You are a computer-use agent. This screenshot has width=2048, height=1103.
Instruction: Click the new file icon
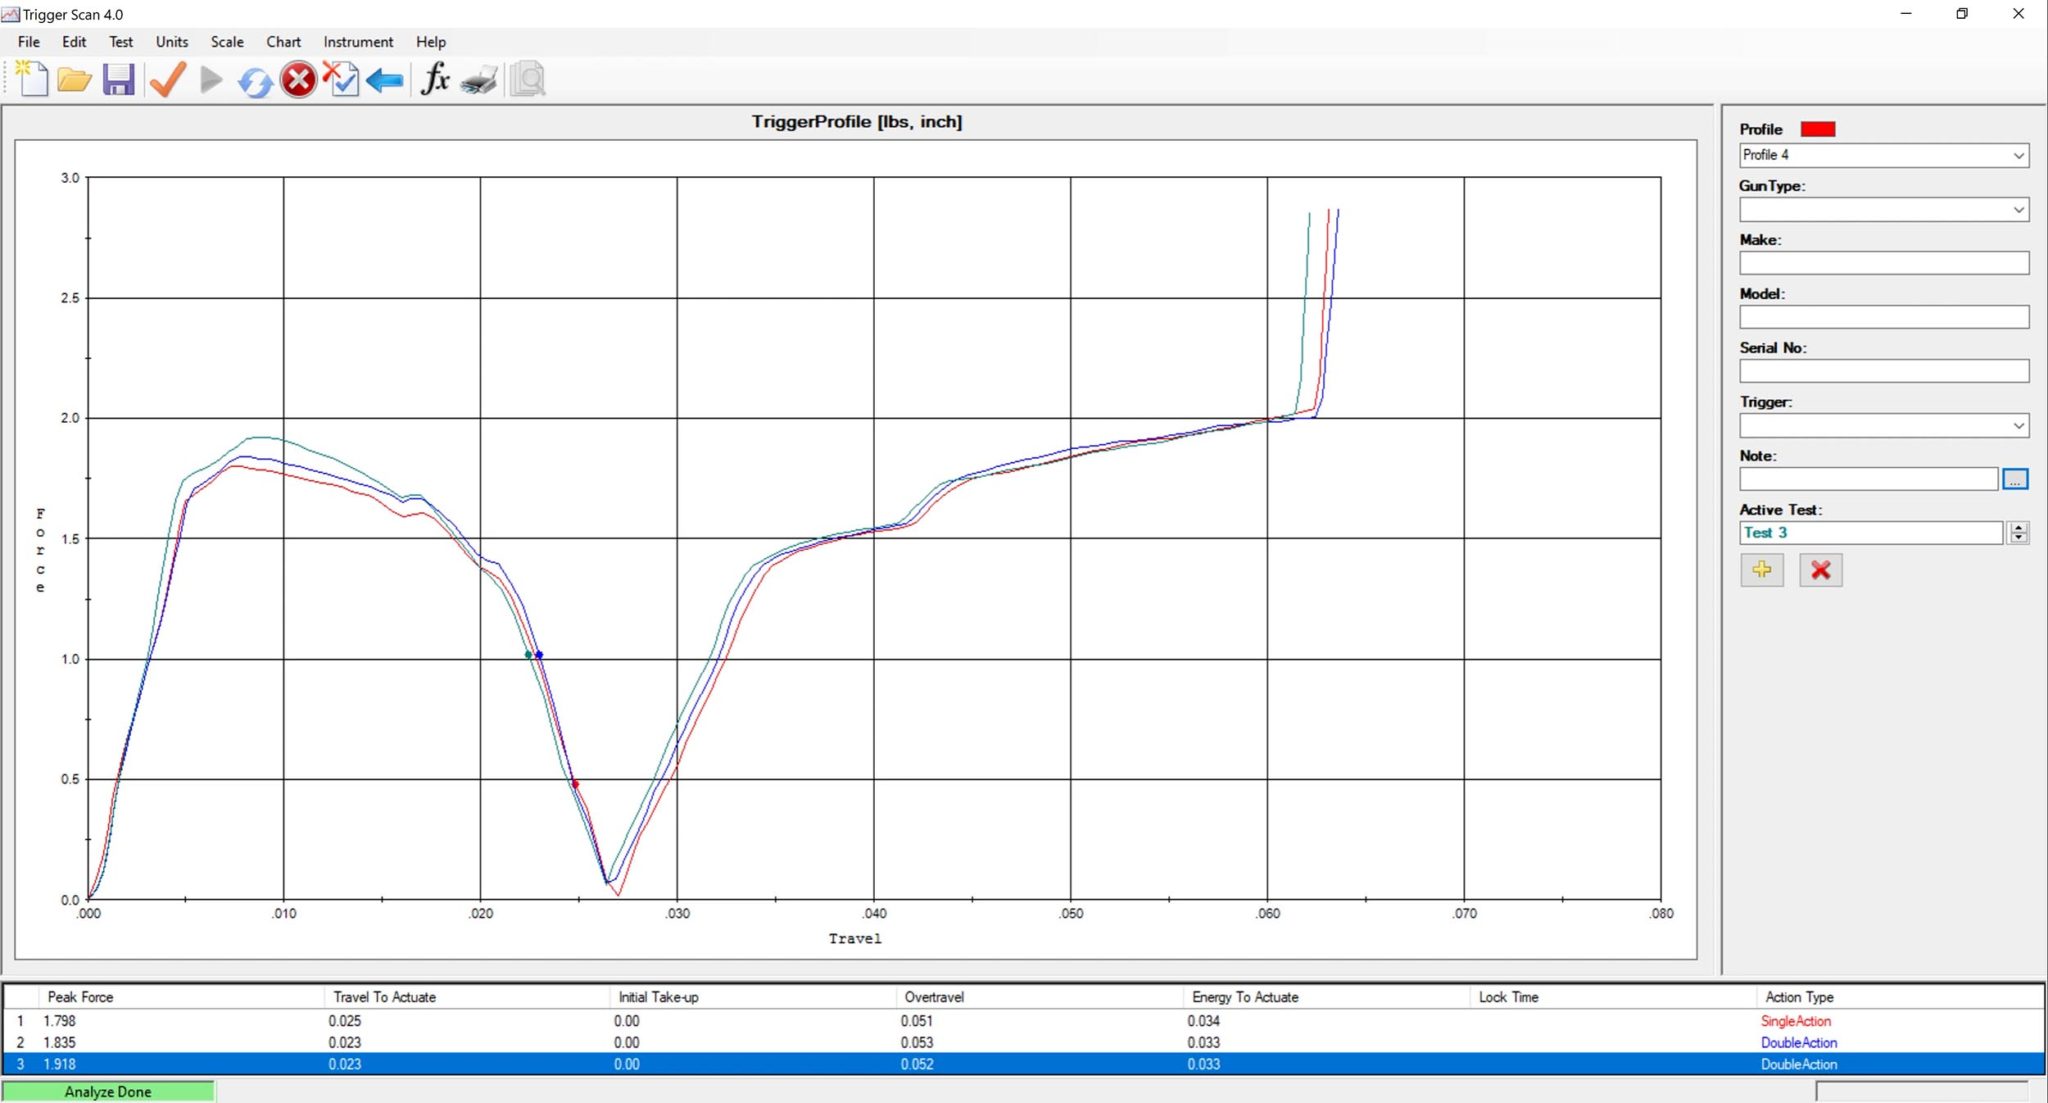click(x=32, y=79)
